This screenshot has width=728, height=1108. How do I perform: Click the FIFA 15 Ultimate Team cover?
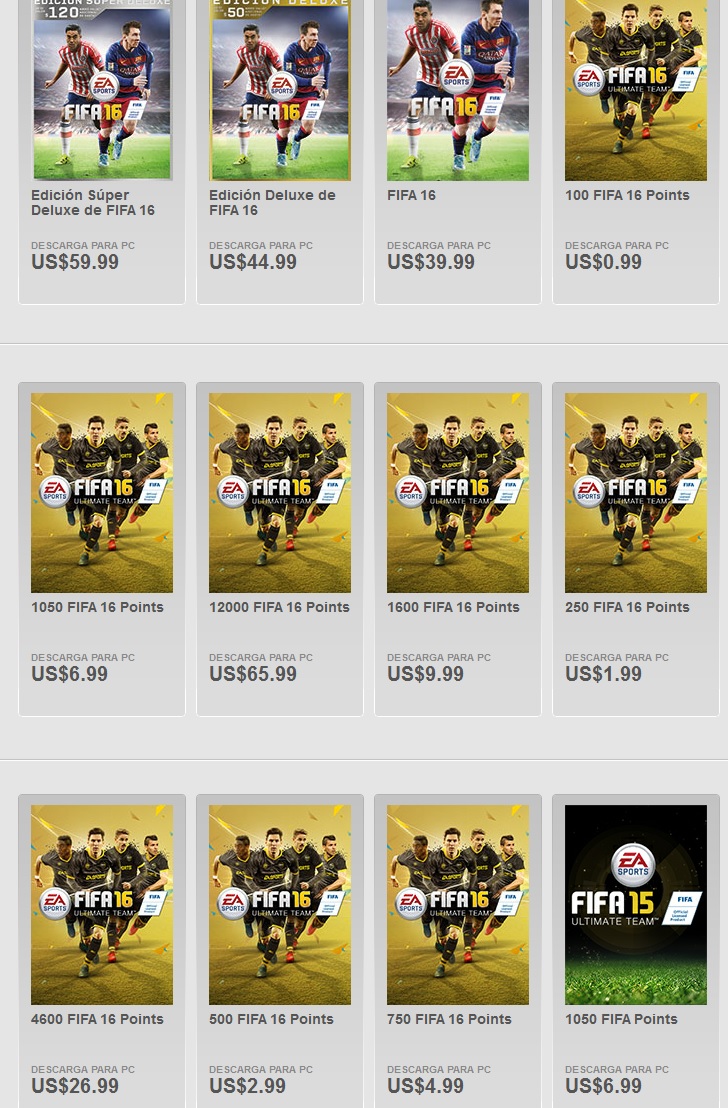click(x=636, y=904)
